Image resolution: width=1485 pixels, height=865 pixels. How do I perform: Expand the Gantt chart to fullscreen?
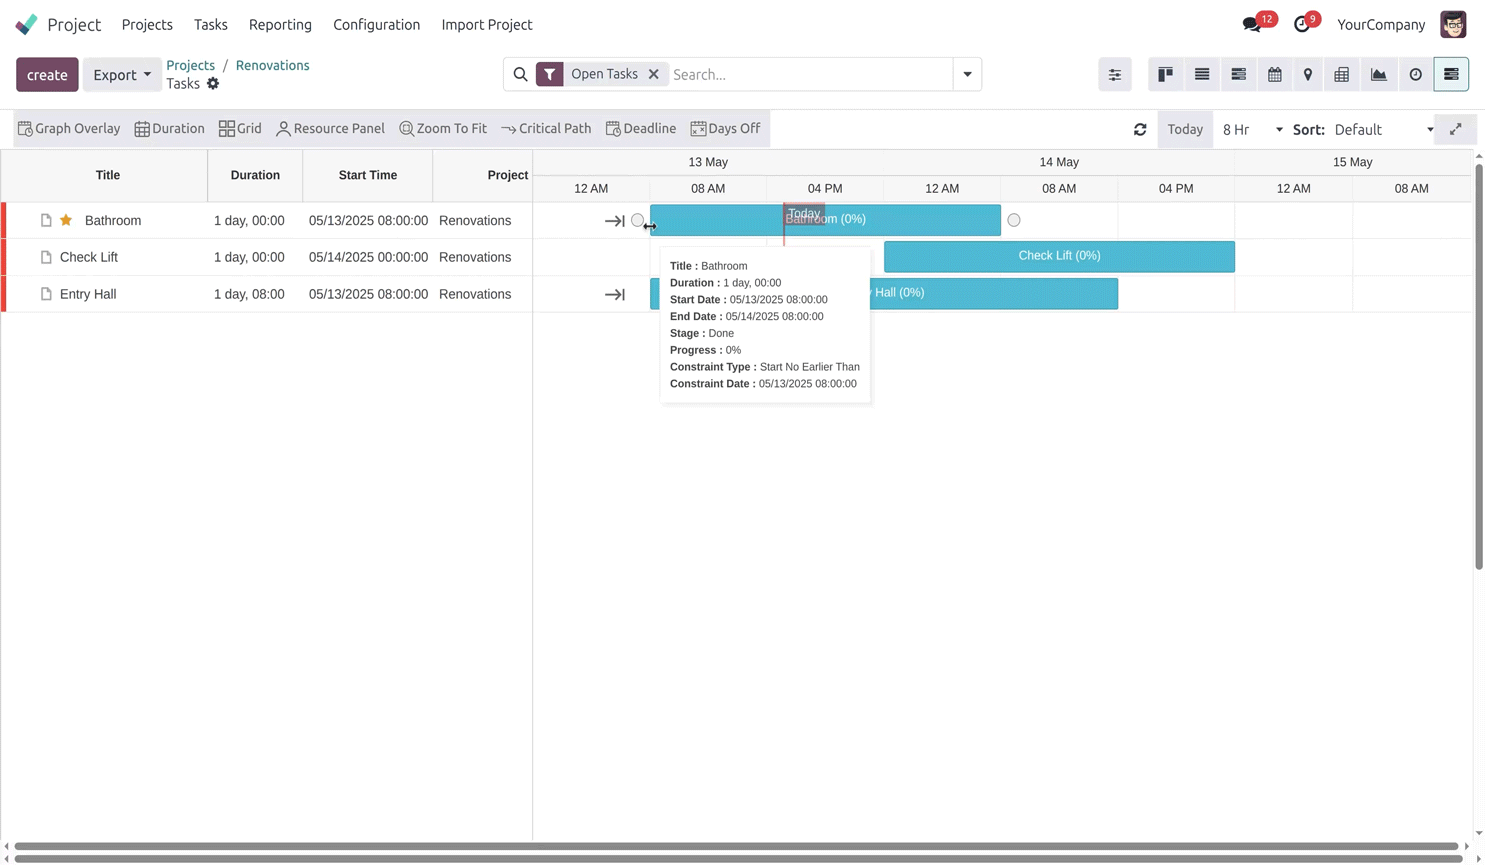point(1456,129)
